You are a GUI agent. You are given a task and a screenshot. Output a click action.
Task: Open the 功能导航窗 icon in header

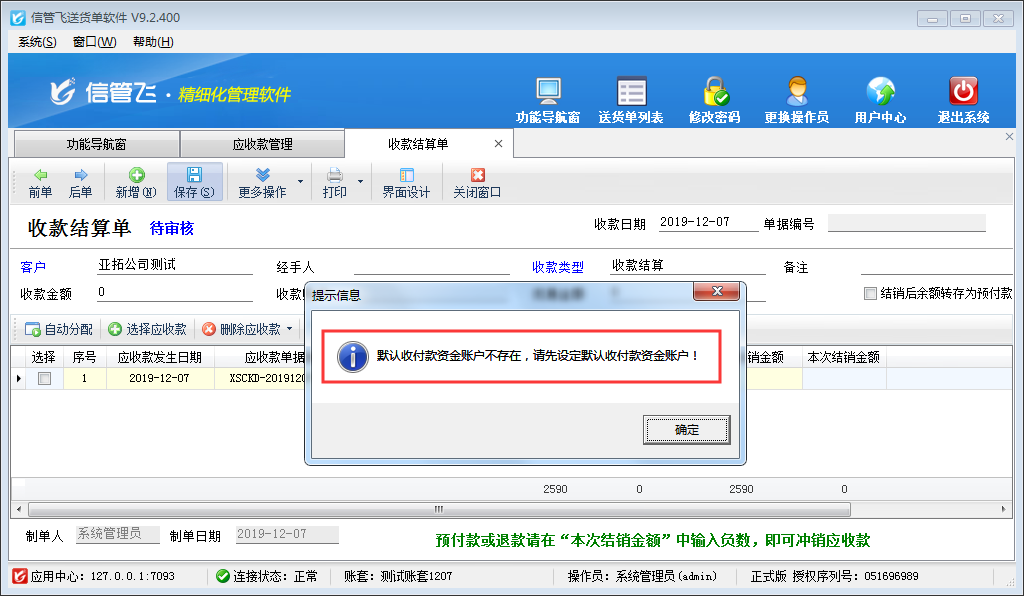548,92
